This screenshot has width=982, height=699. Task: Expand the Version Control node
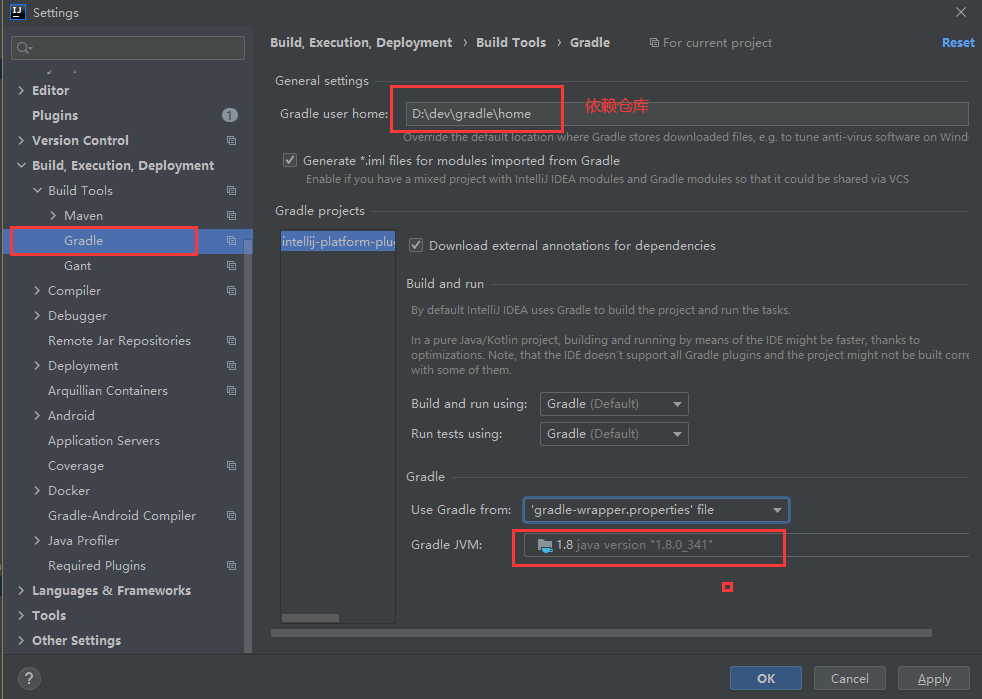click(21, 140)
